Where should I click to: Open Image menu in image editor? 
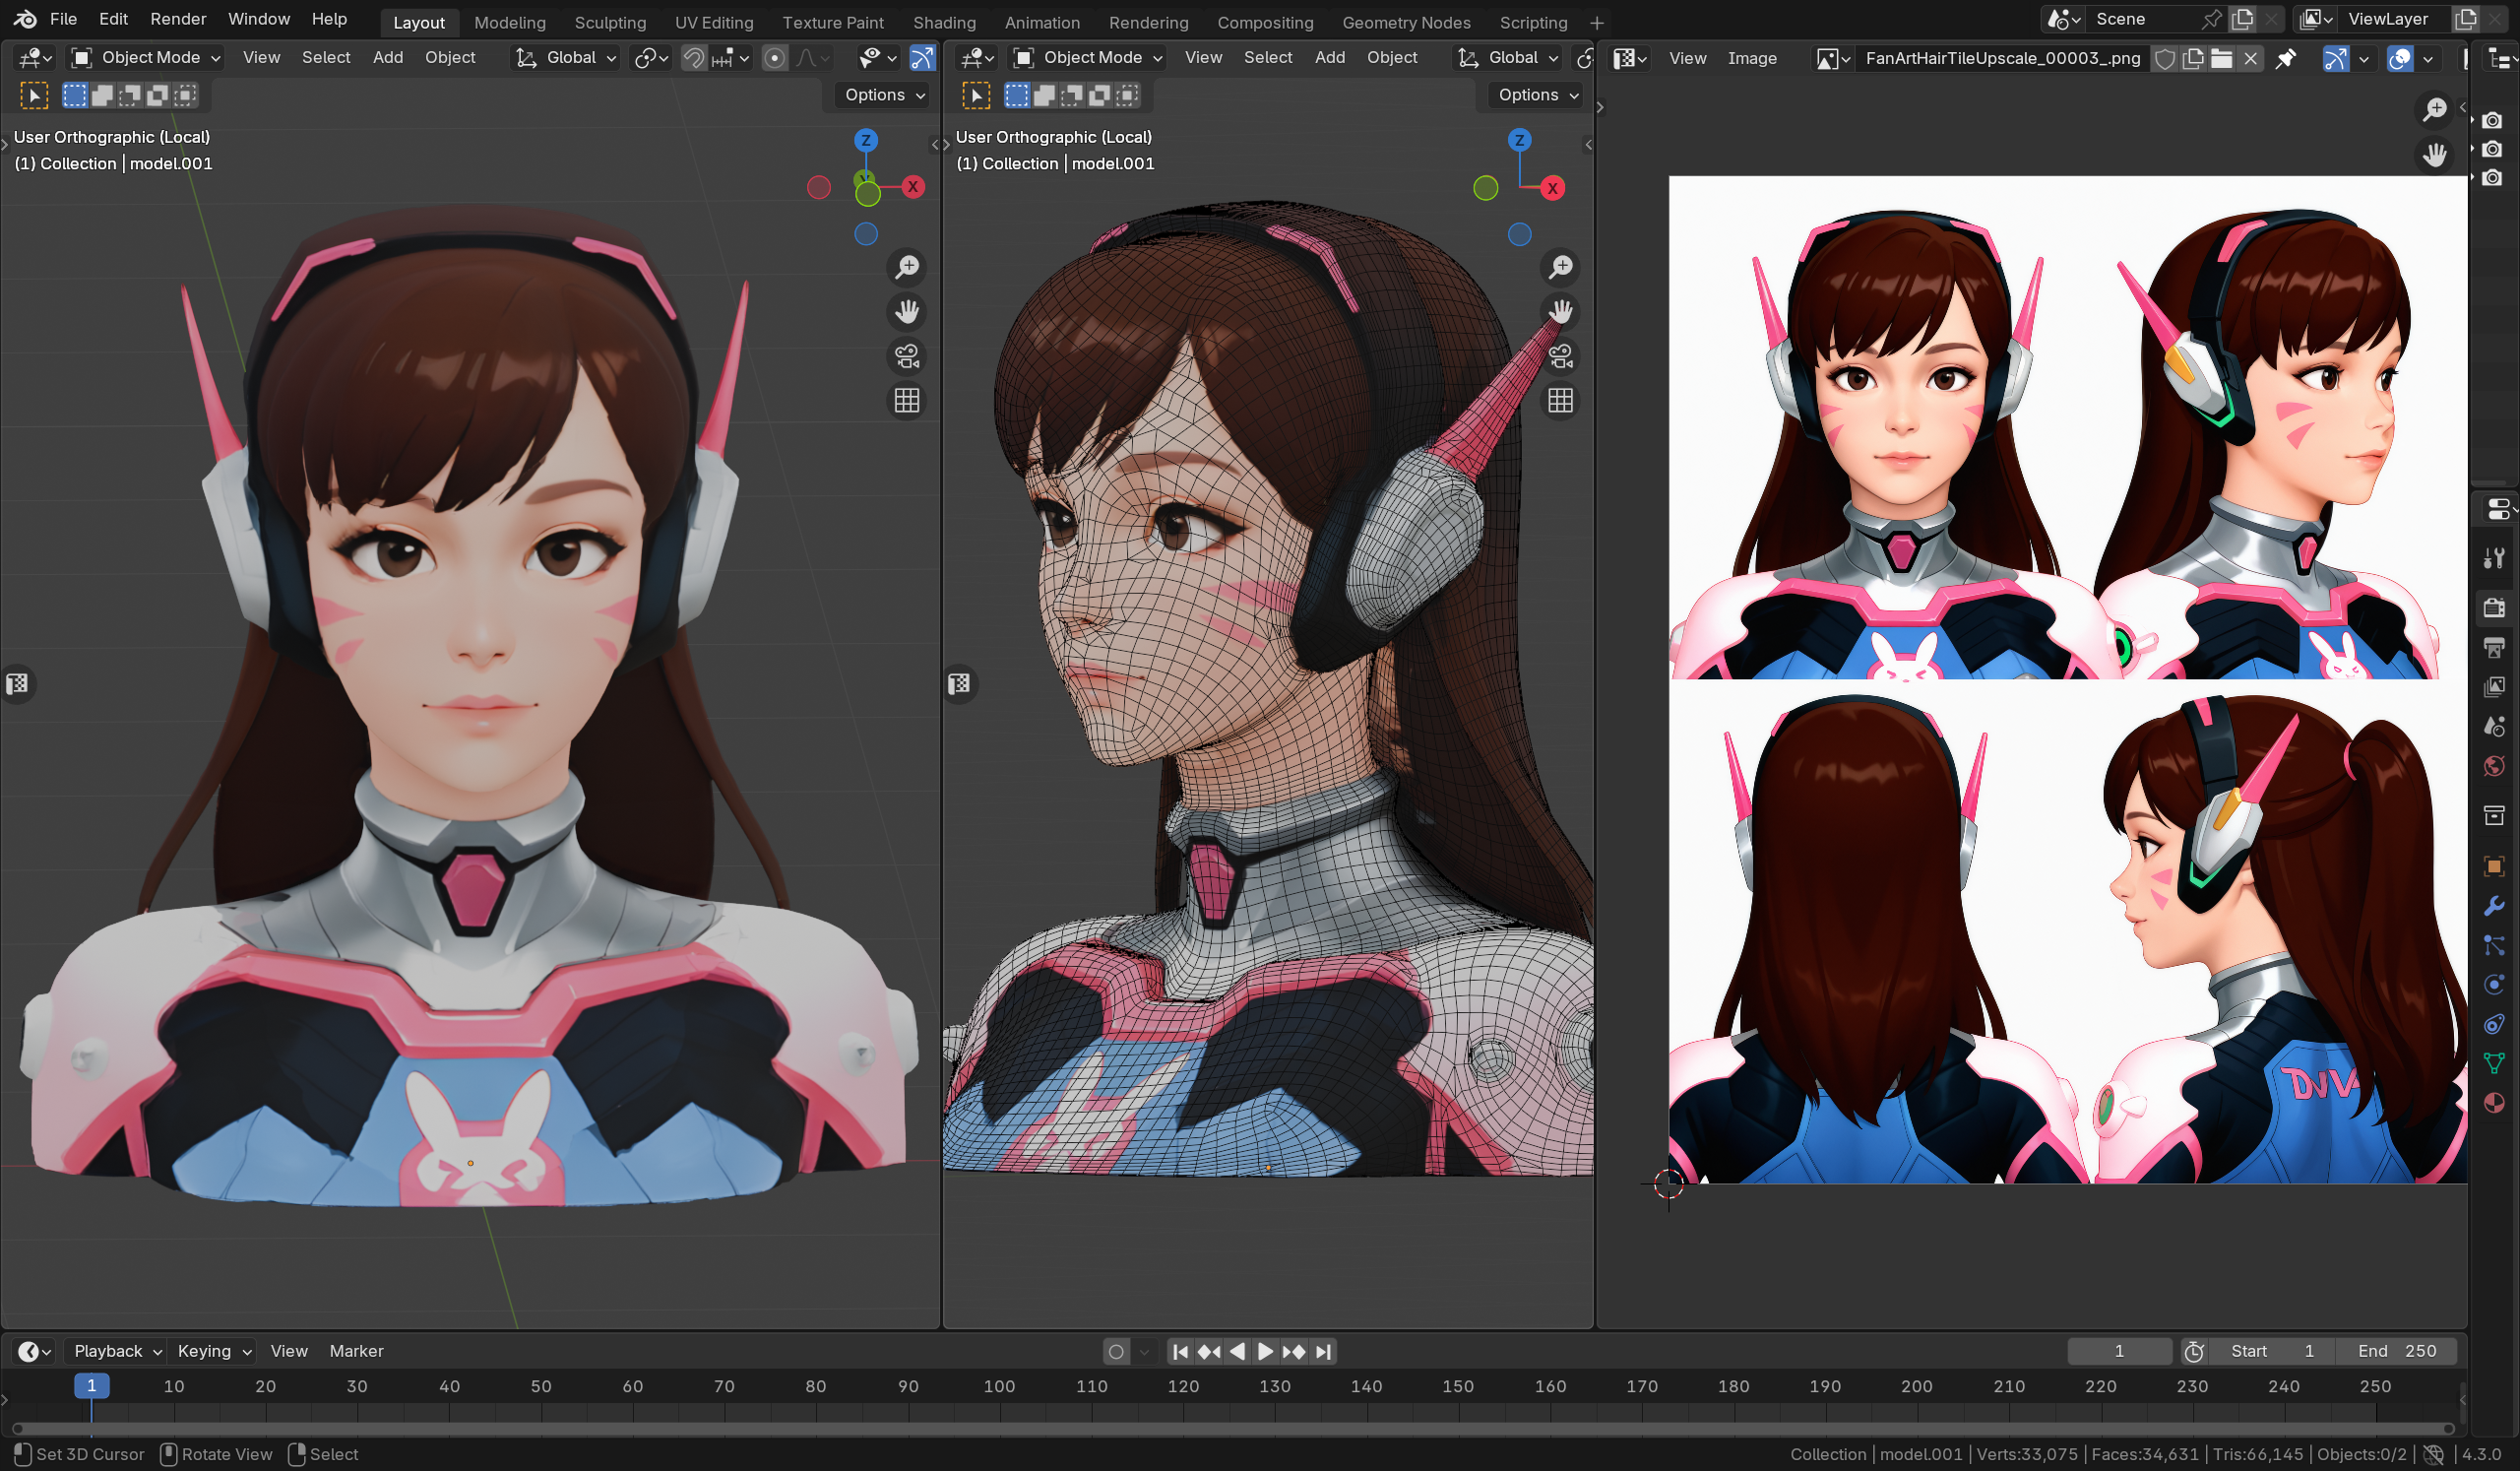(1752, 59)
